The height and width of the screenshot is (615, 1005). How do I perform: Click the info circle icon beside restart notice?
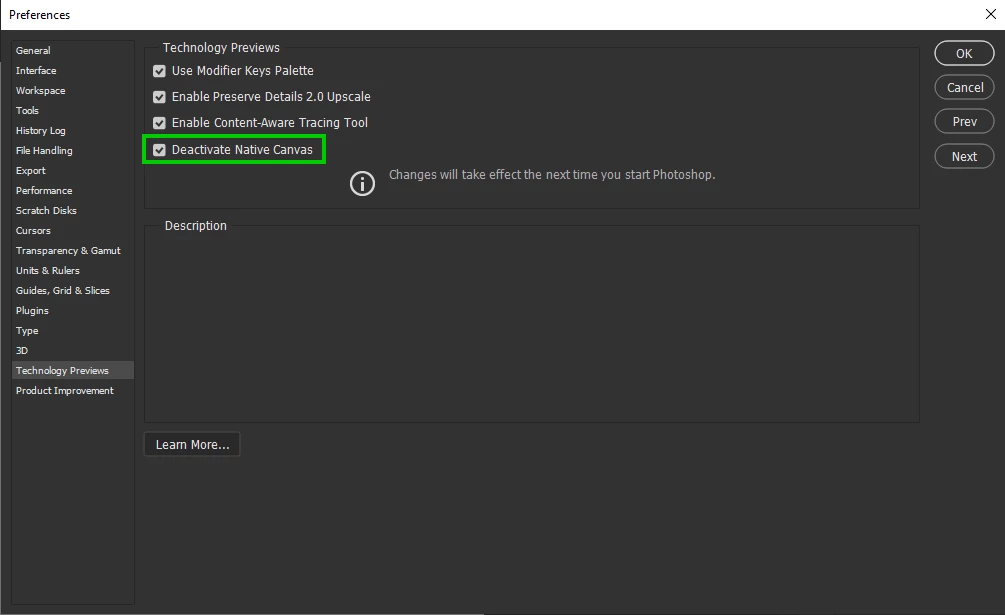(362, 184)
